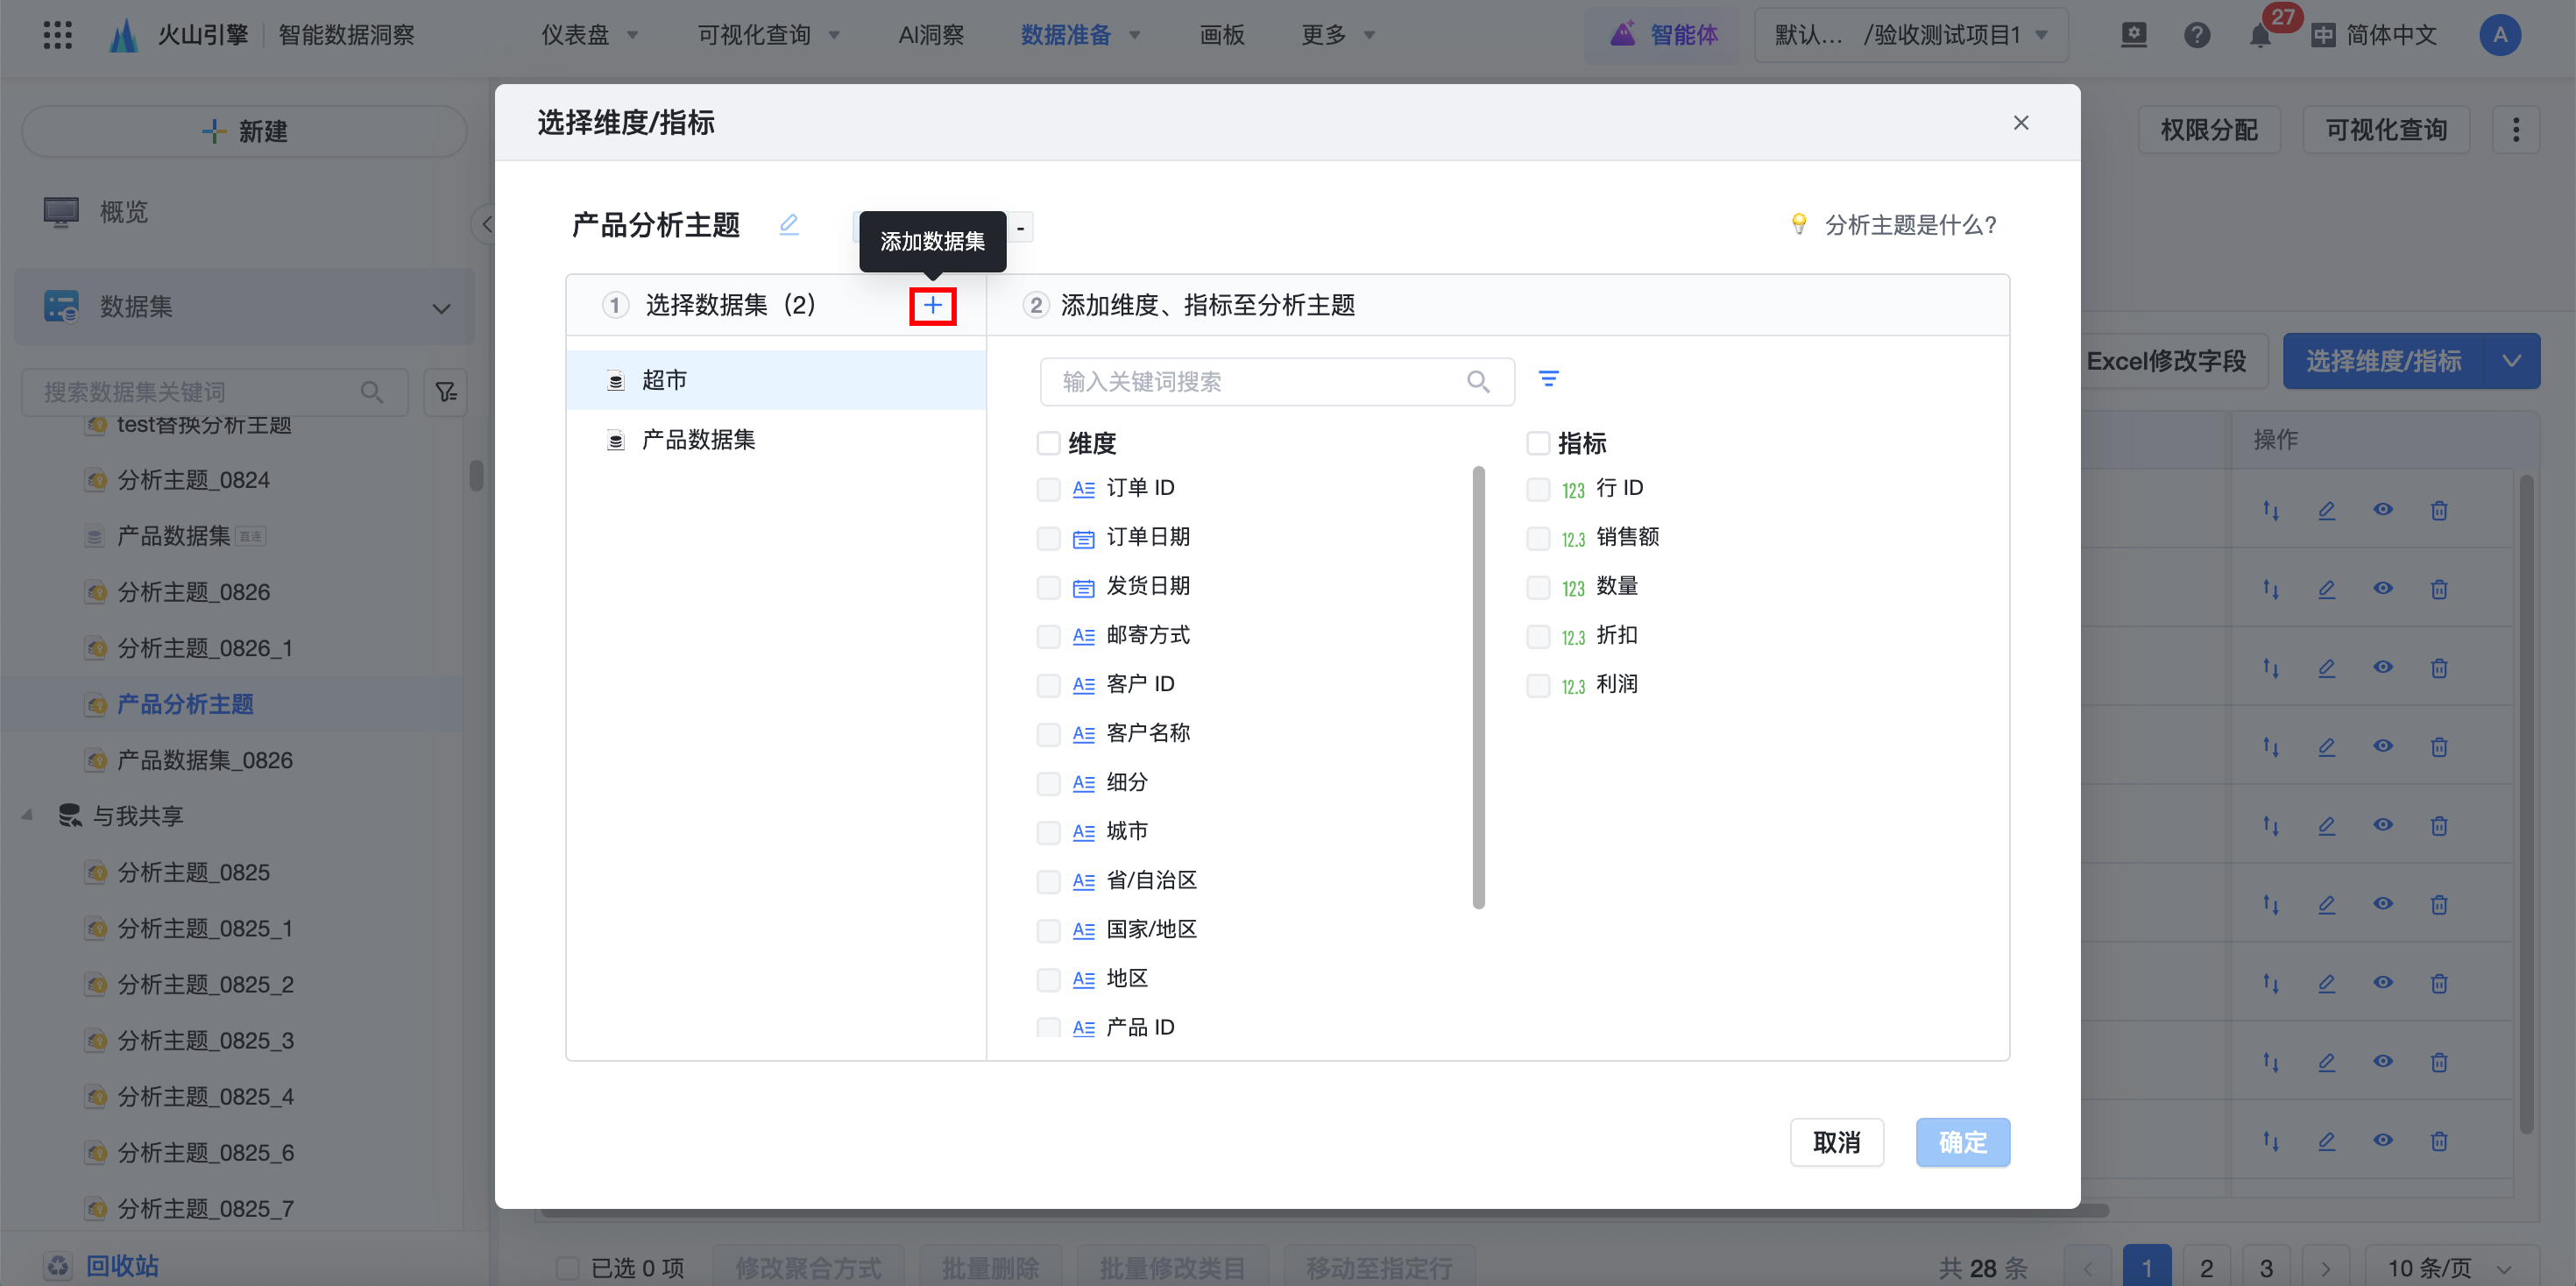Image resolution: width=2576 pixels, height=1286 pixels.
Task: Click the 输入关键词搜索 input field
Action: (x=1250, y=382)
